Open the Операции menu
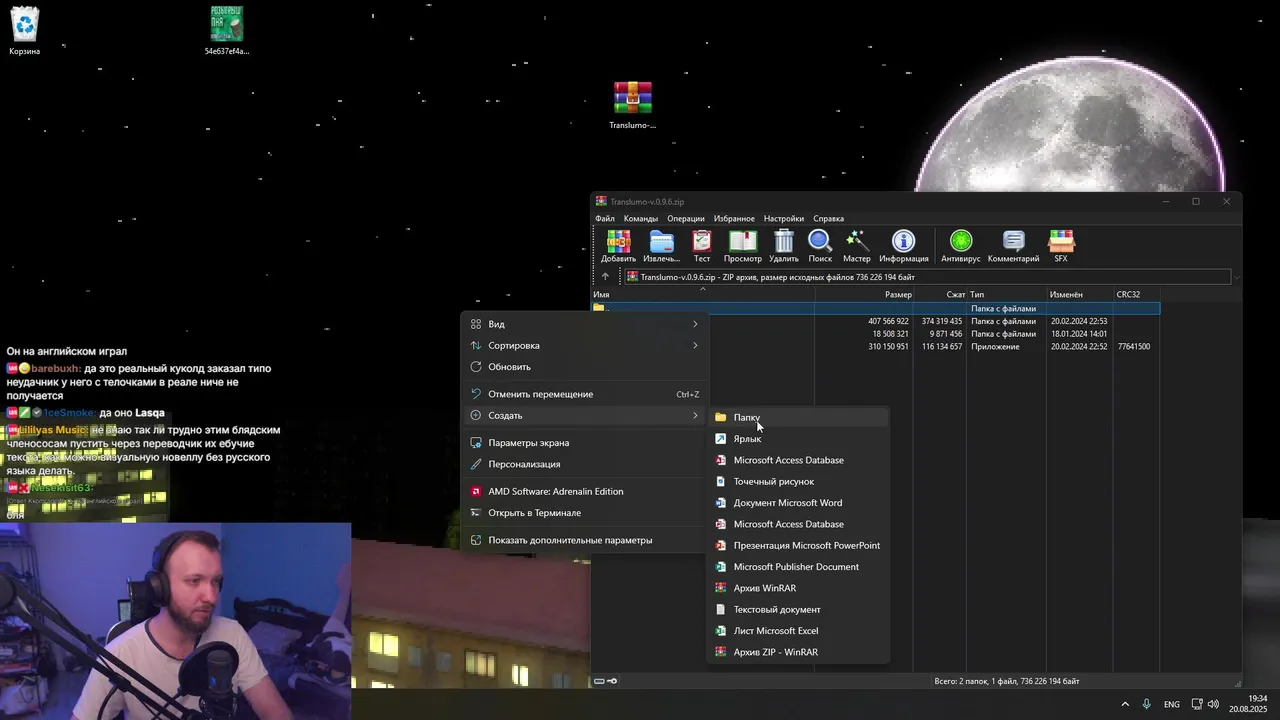 [686, 218]
